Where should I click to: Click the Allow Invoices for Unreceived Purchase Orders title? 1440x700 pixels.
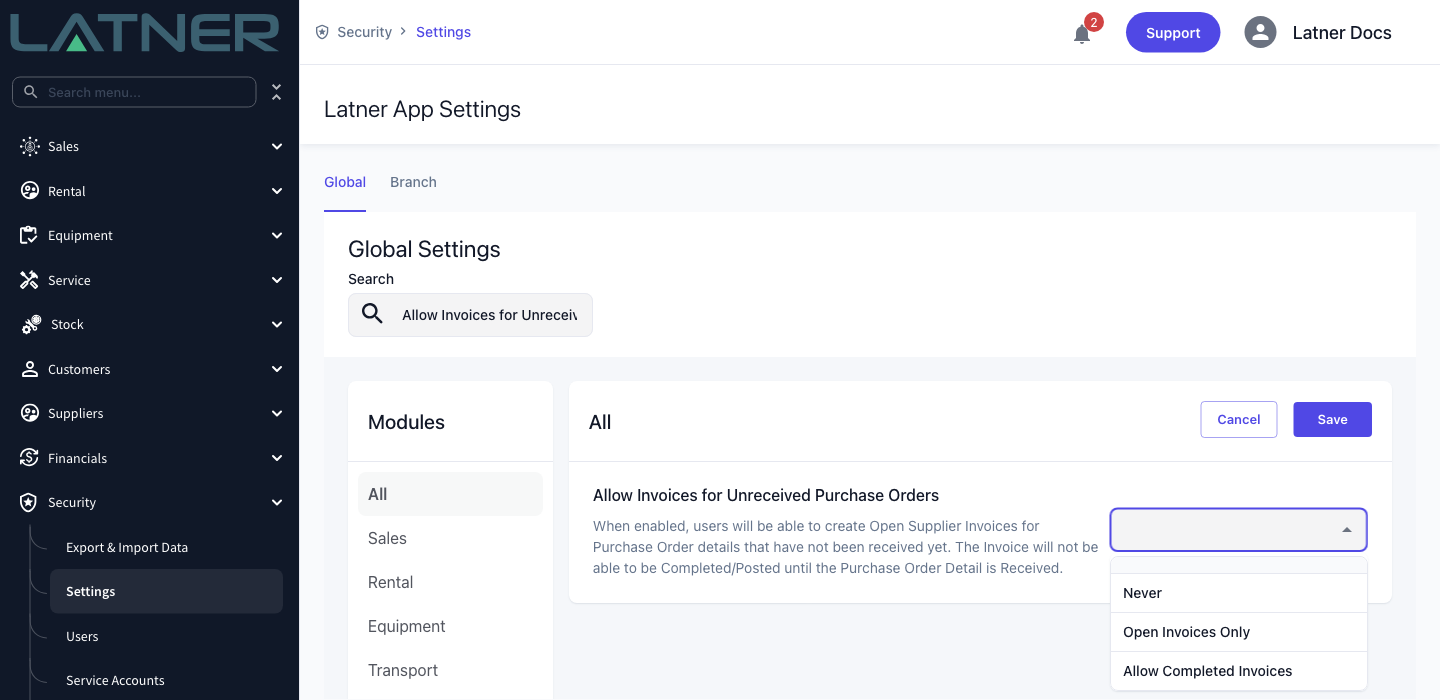click(x=766, y=495)
